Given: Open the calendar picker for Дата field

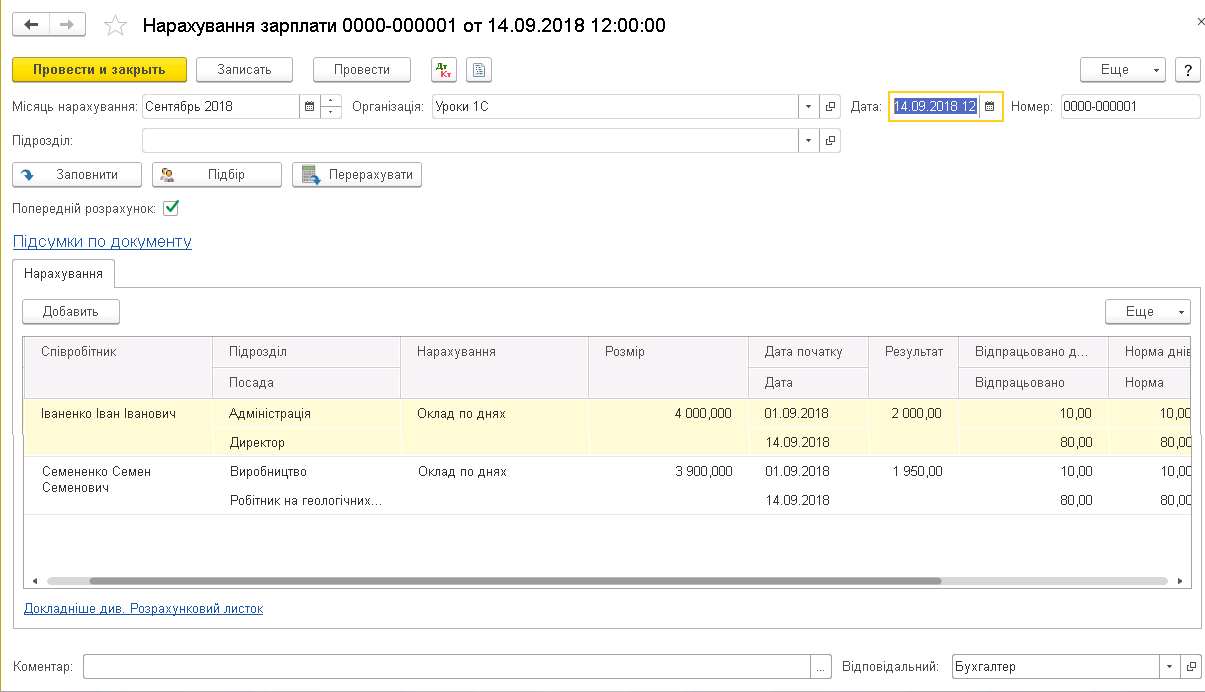Looking at the screenshot, I should [990, 106].
